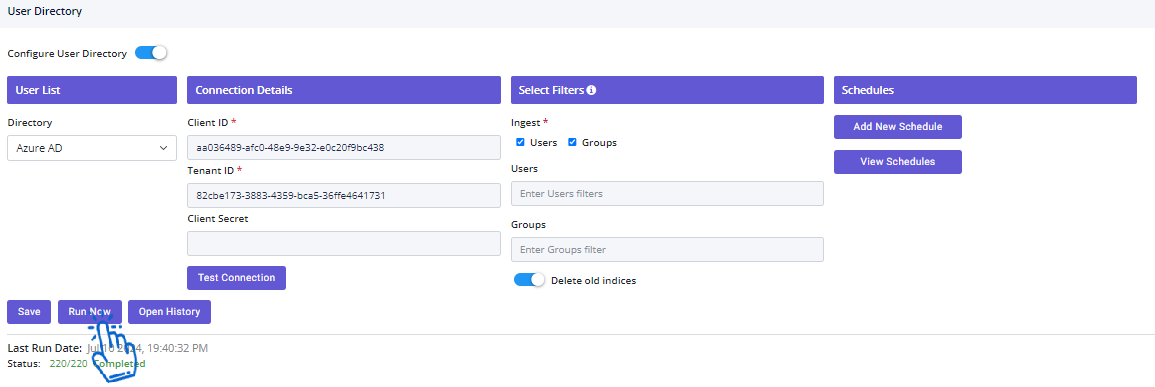Open the View Schedules button
This screenshot has width=1155, height=387.
coord(898,162)
